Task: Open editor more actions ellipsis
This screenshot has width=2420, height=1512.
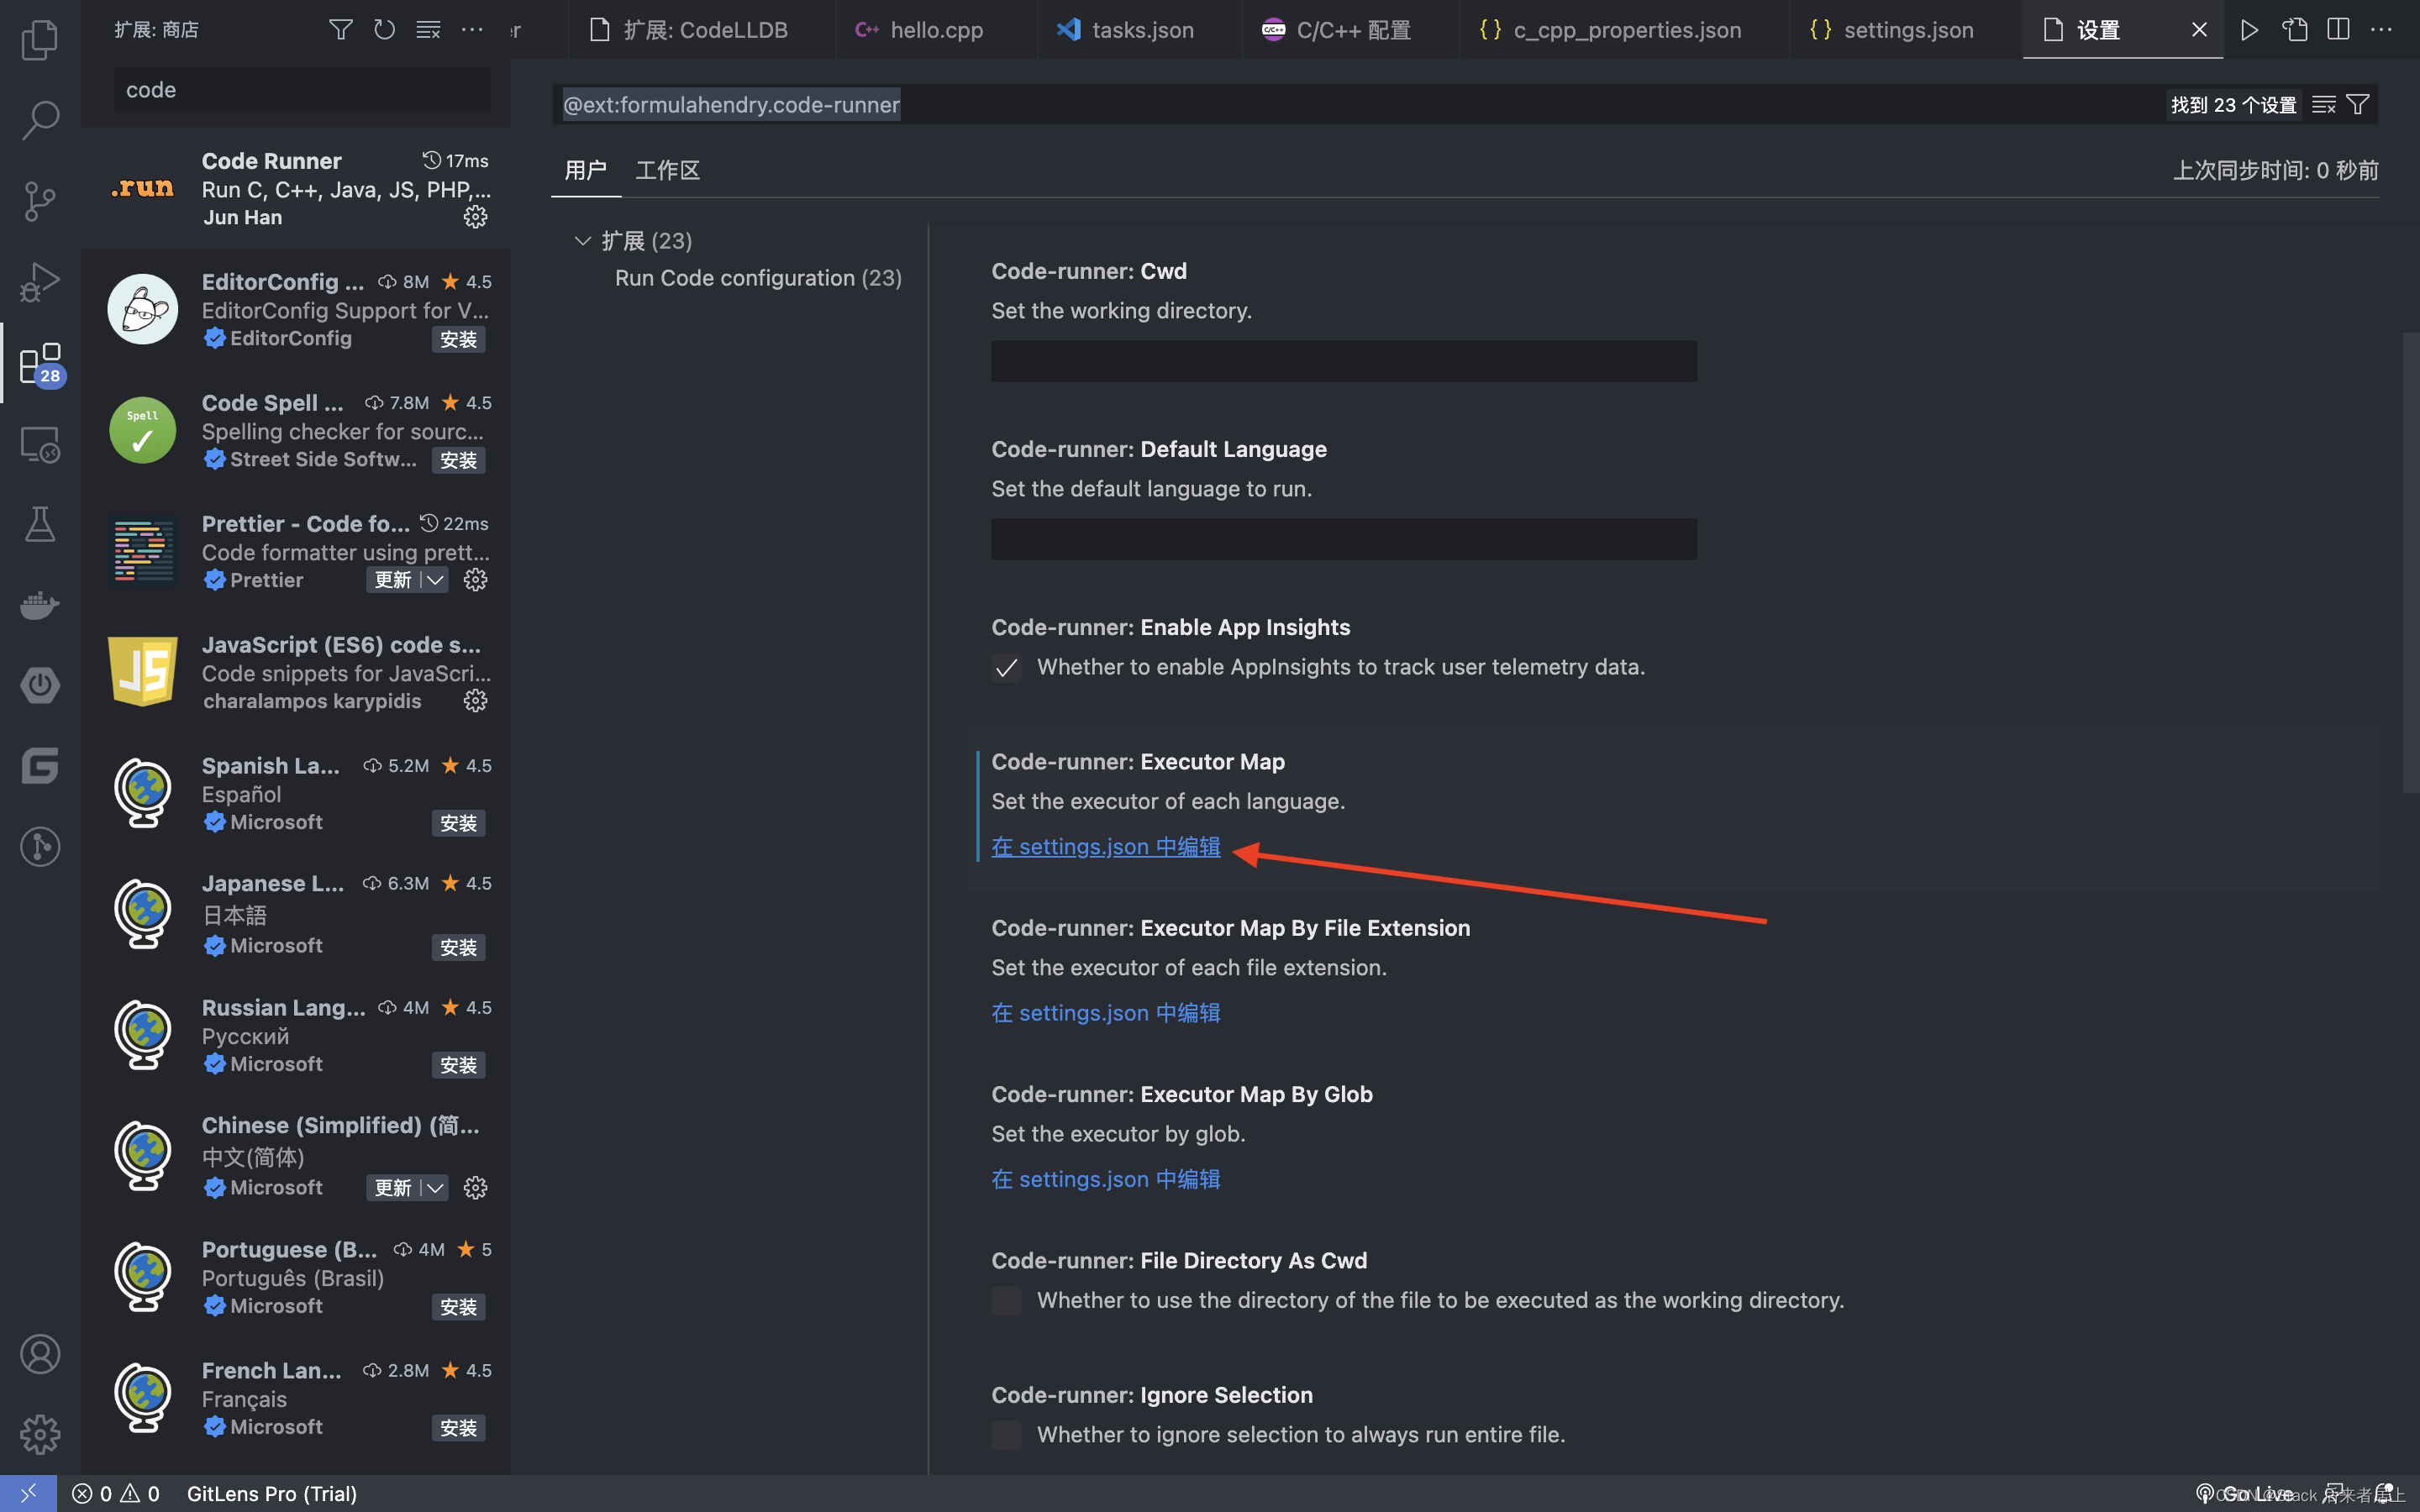Action: [x=2382, y=30]
